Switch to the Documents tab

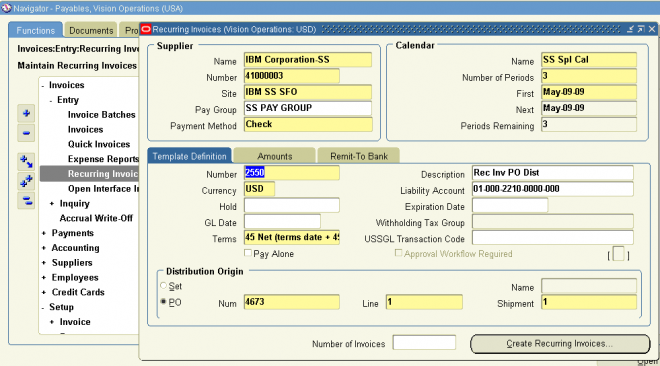coord(91,30)
